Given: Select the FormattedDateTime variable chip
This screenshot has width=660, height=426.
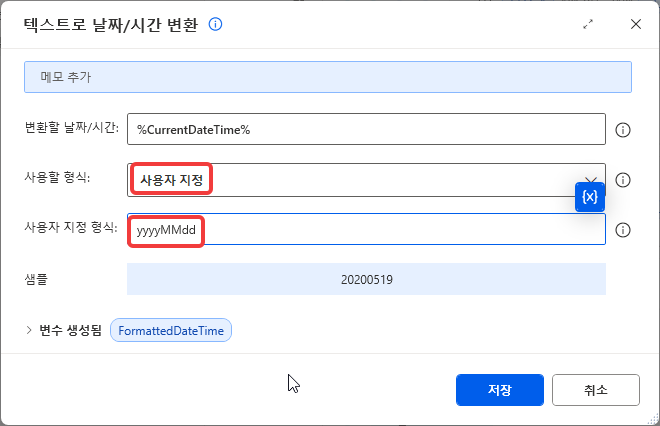Looking at the screenshot, I should click(171, 330).
